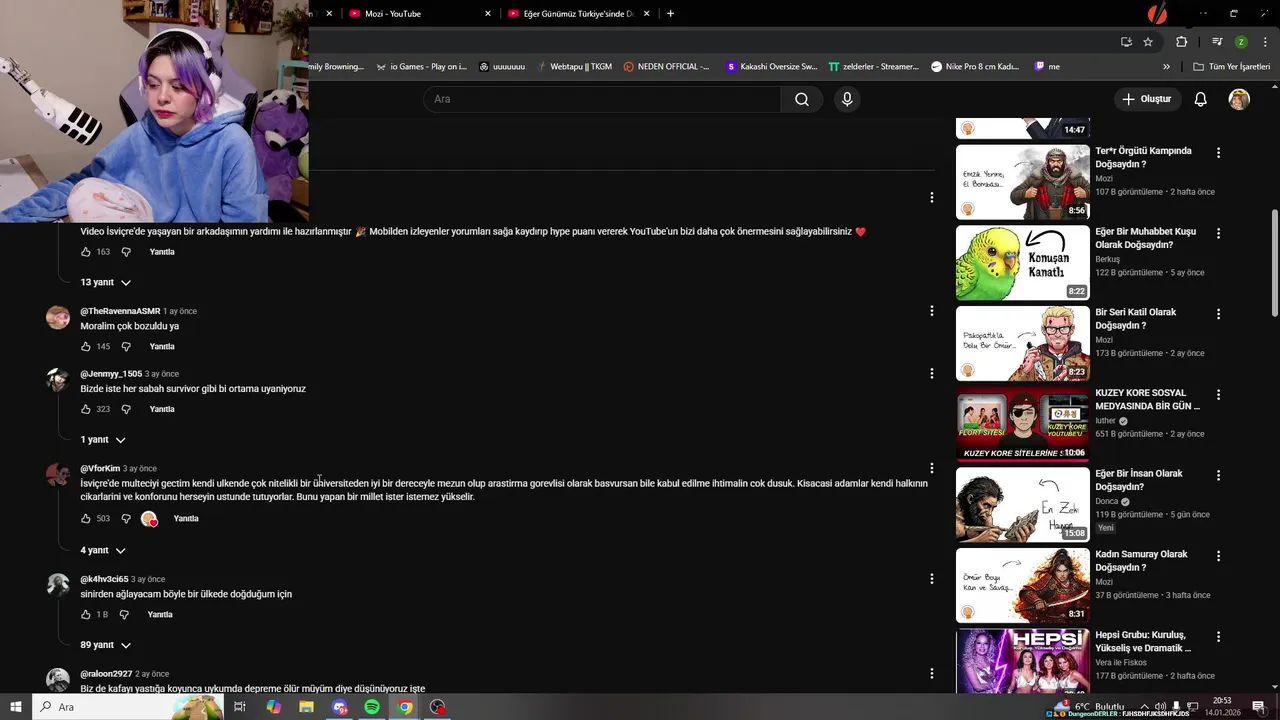Open the @k4hv3ci65 channel link
Screen dimensions: 1280x720
[104, 579]
